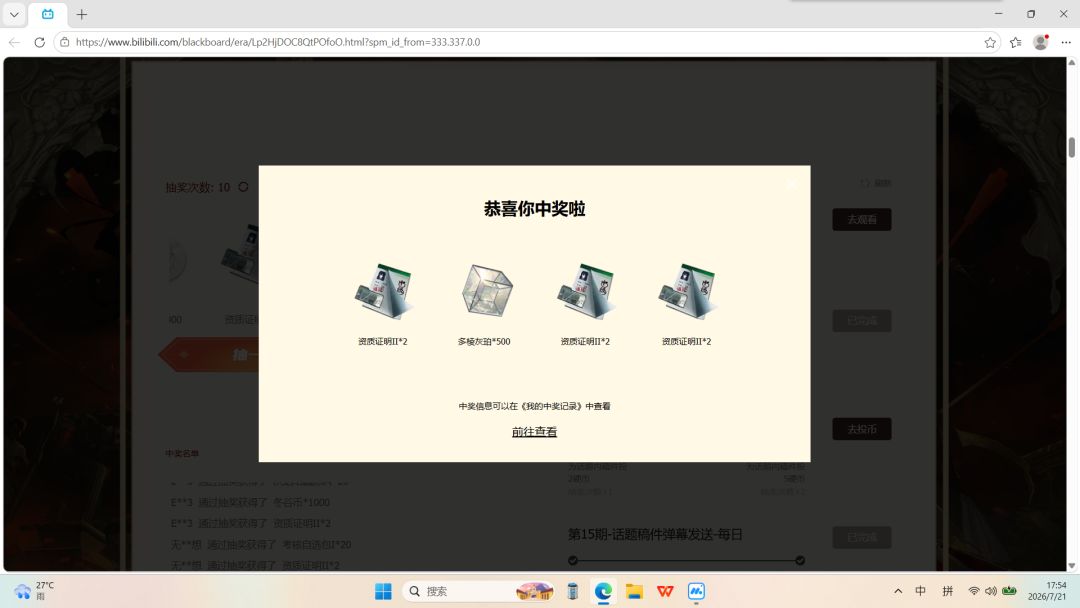The width and height of the screenshot is (1080, 608).
Task: Click the 第15期-话题稿件弹幕发送-每日 task title
Action: [655, 534]
